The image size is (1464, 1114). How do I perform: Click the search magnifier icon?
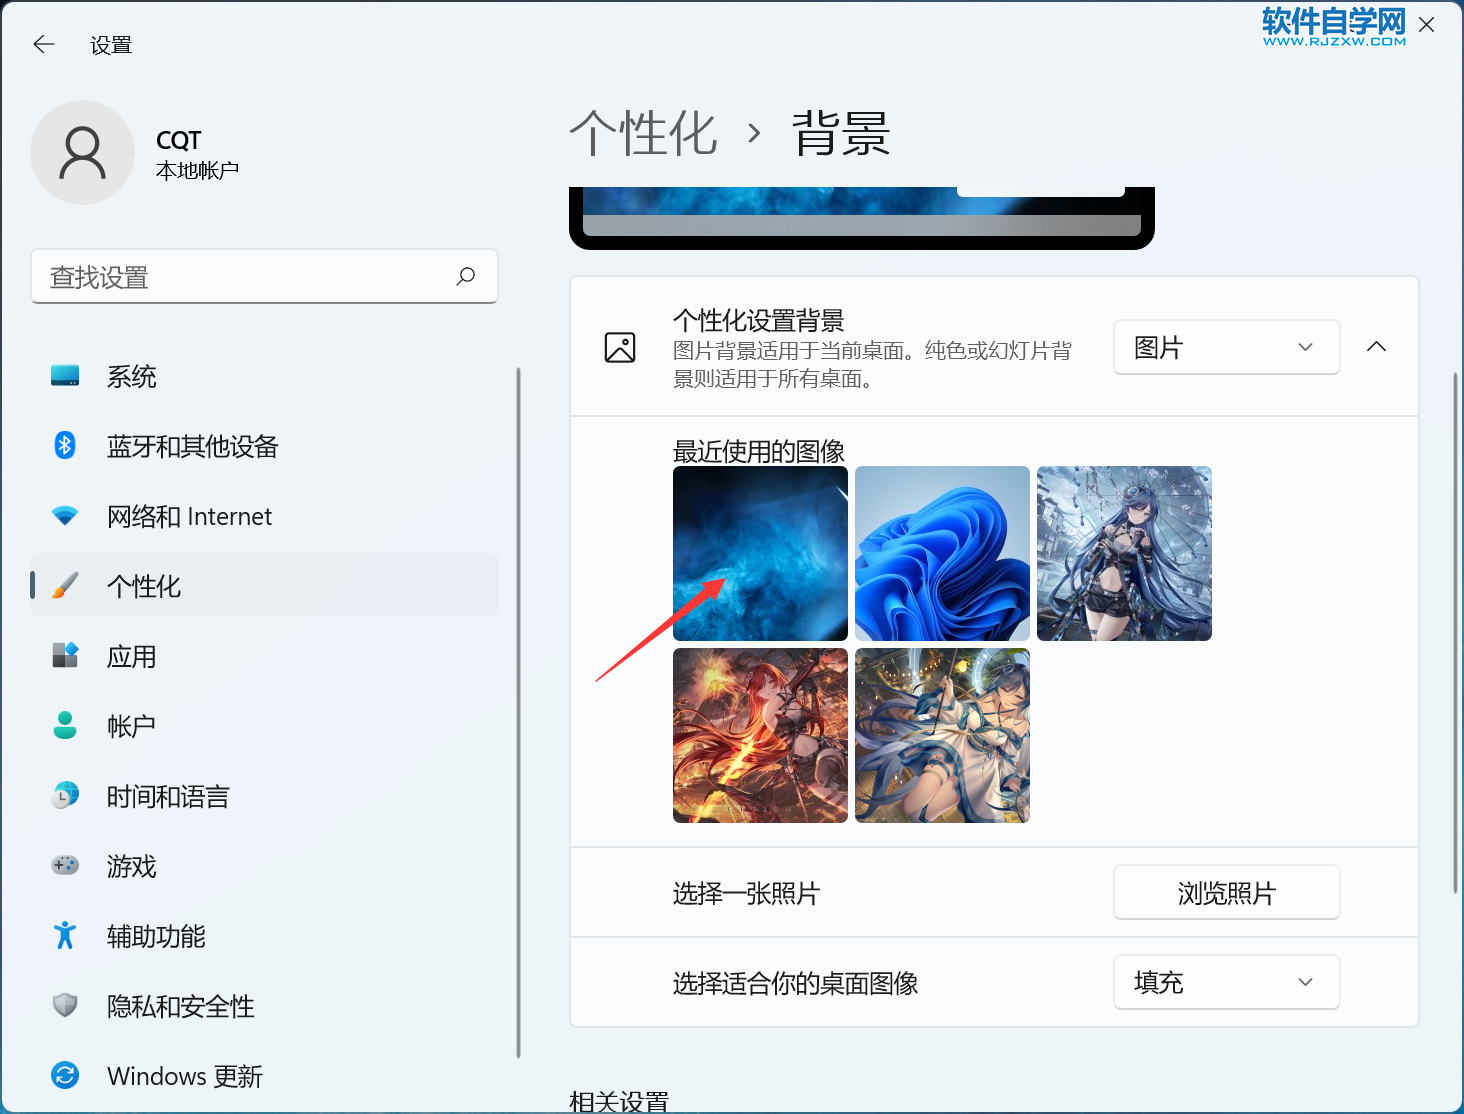465,276
